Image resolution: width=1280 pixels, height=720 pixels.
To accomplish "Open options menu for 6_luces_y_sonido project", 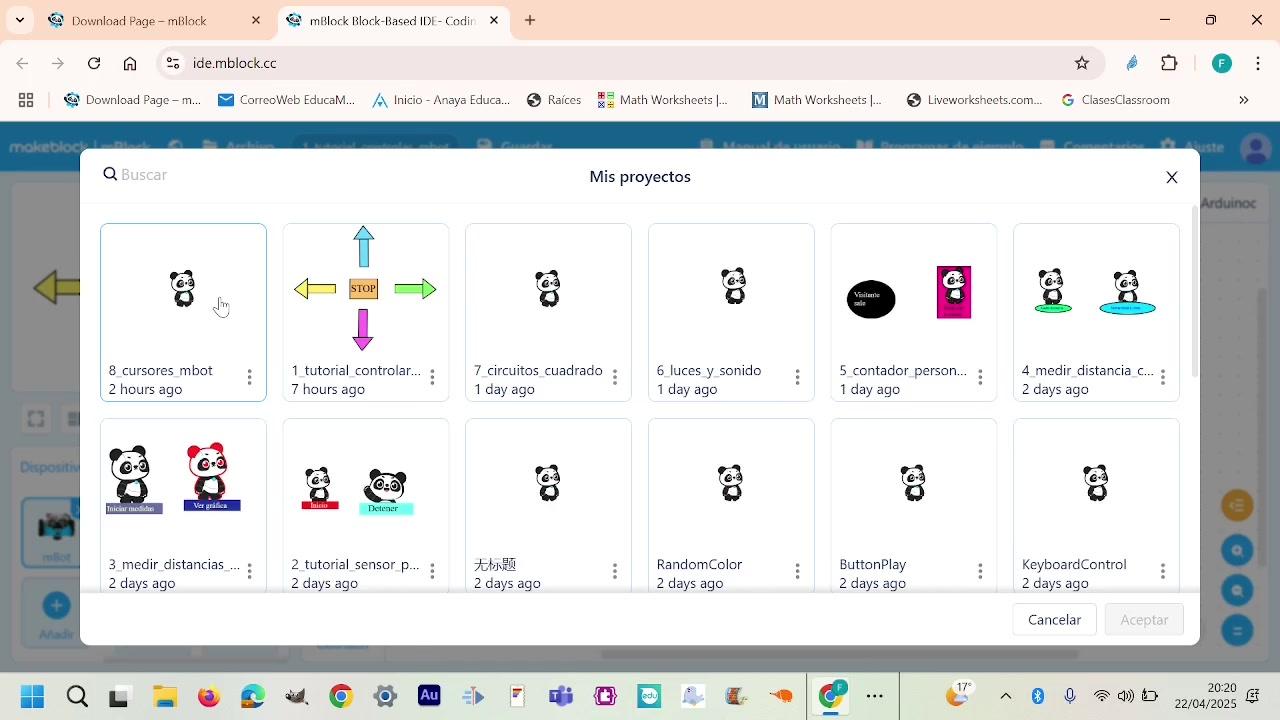I will (797, 377).
